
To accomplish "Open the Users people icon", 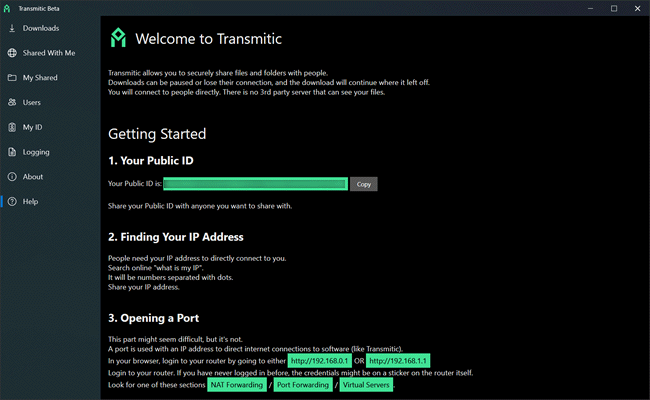I will [12, 102].
